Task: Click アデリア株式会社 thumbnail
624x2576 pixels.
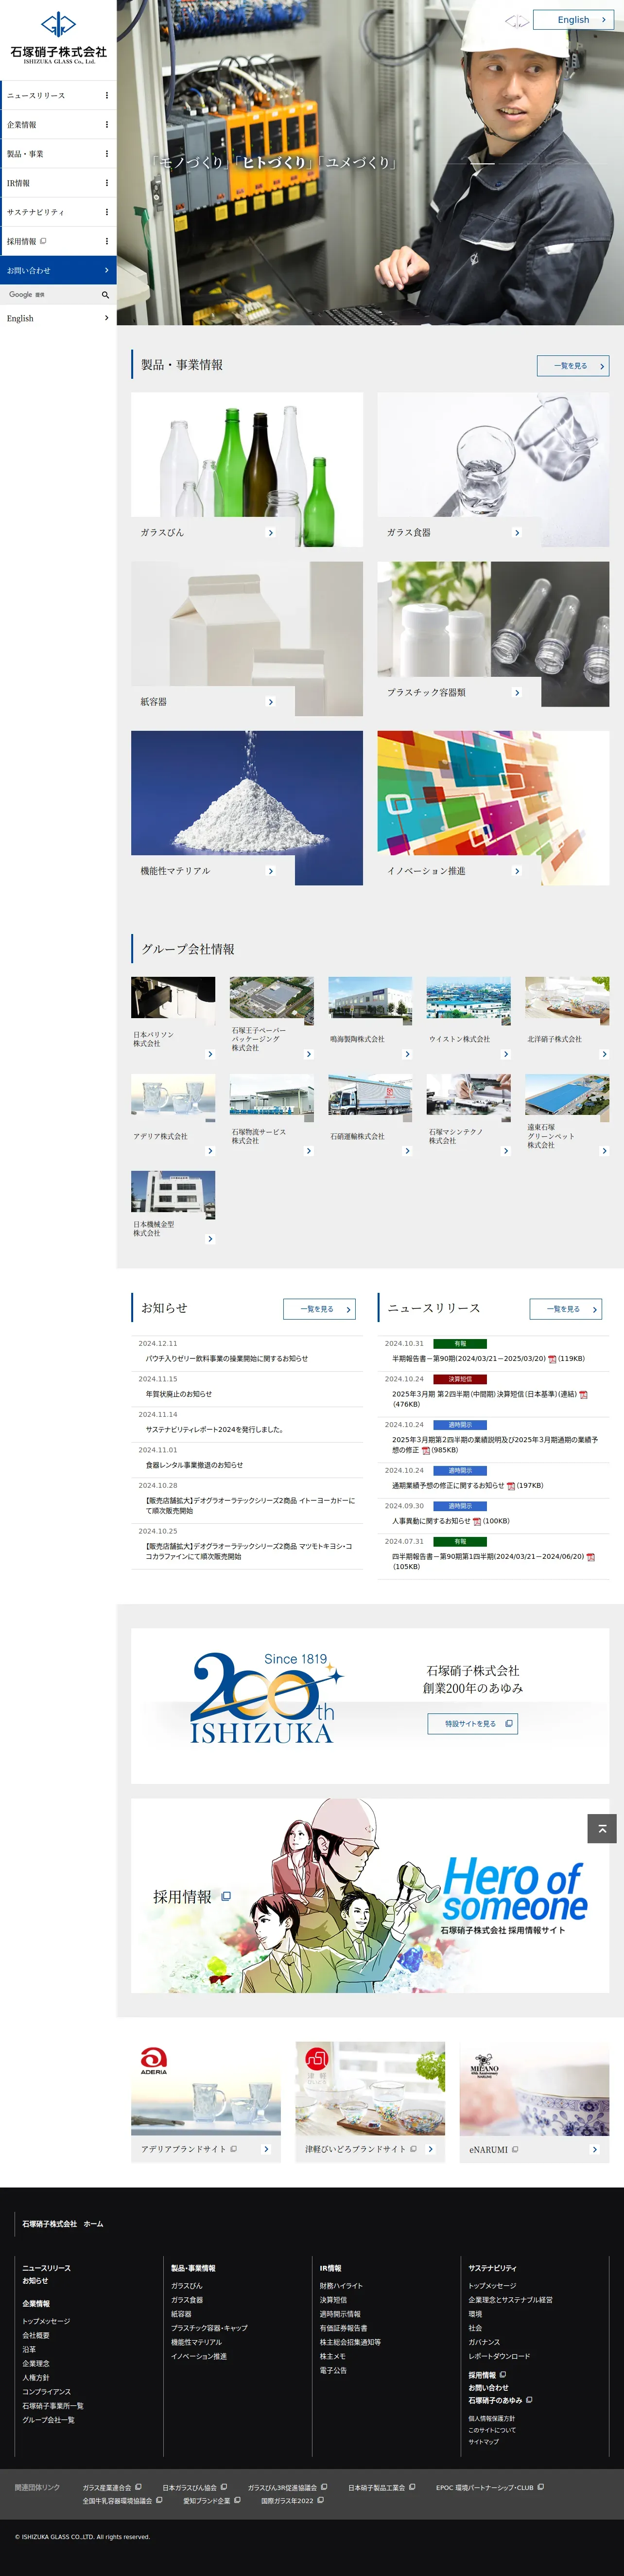Action: (173, 1097)
